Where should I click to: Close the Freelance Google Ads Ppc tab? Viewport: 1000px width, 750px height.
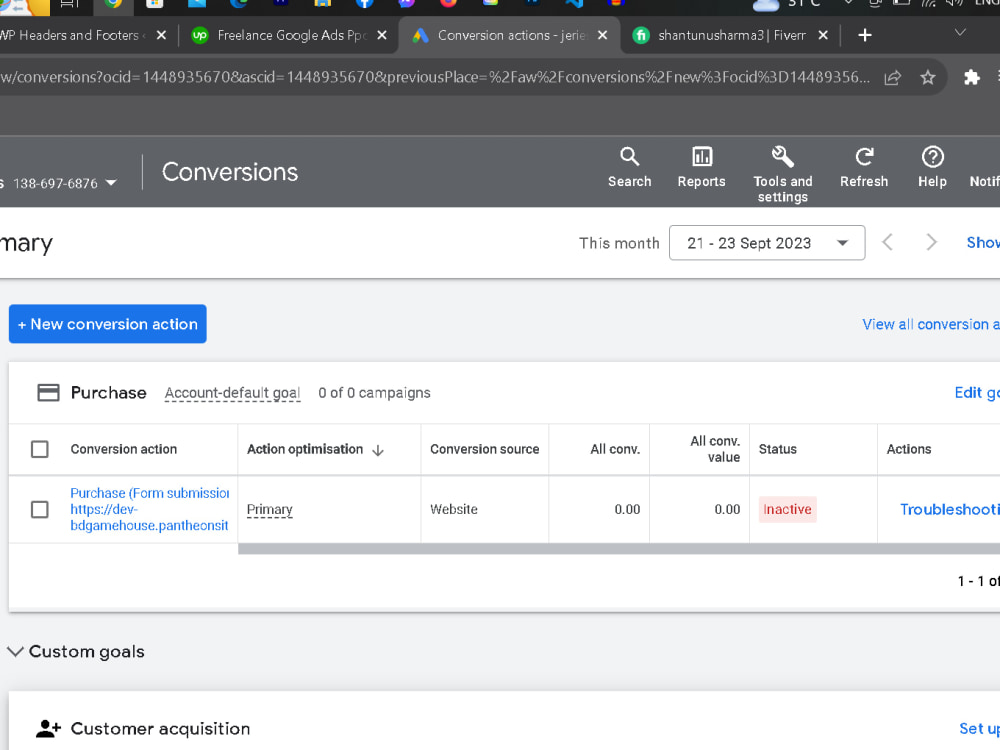click(x=381, y=35)
